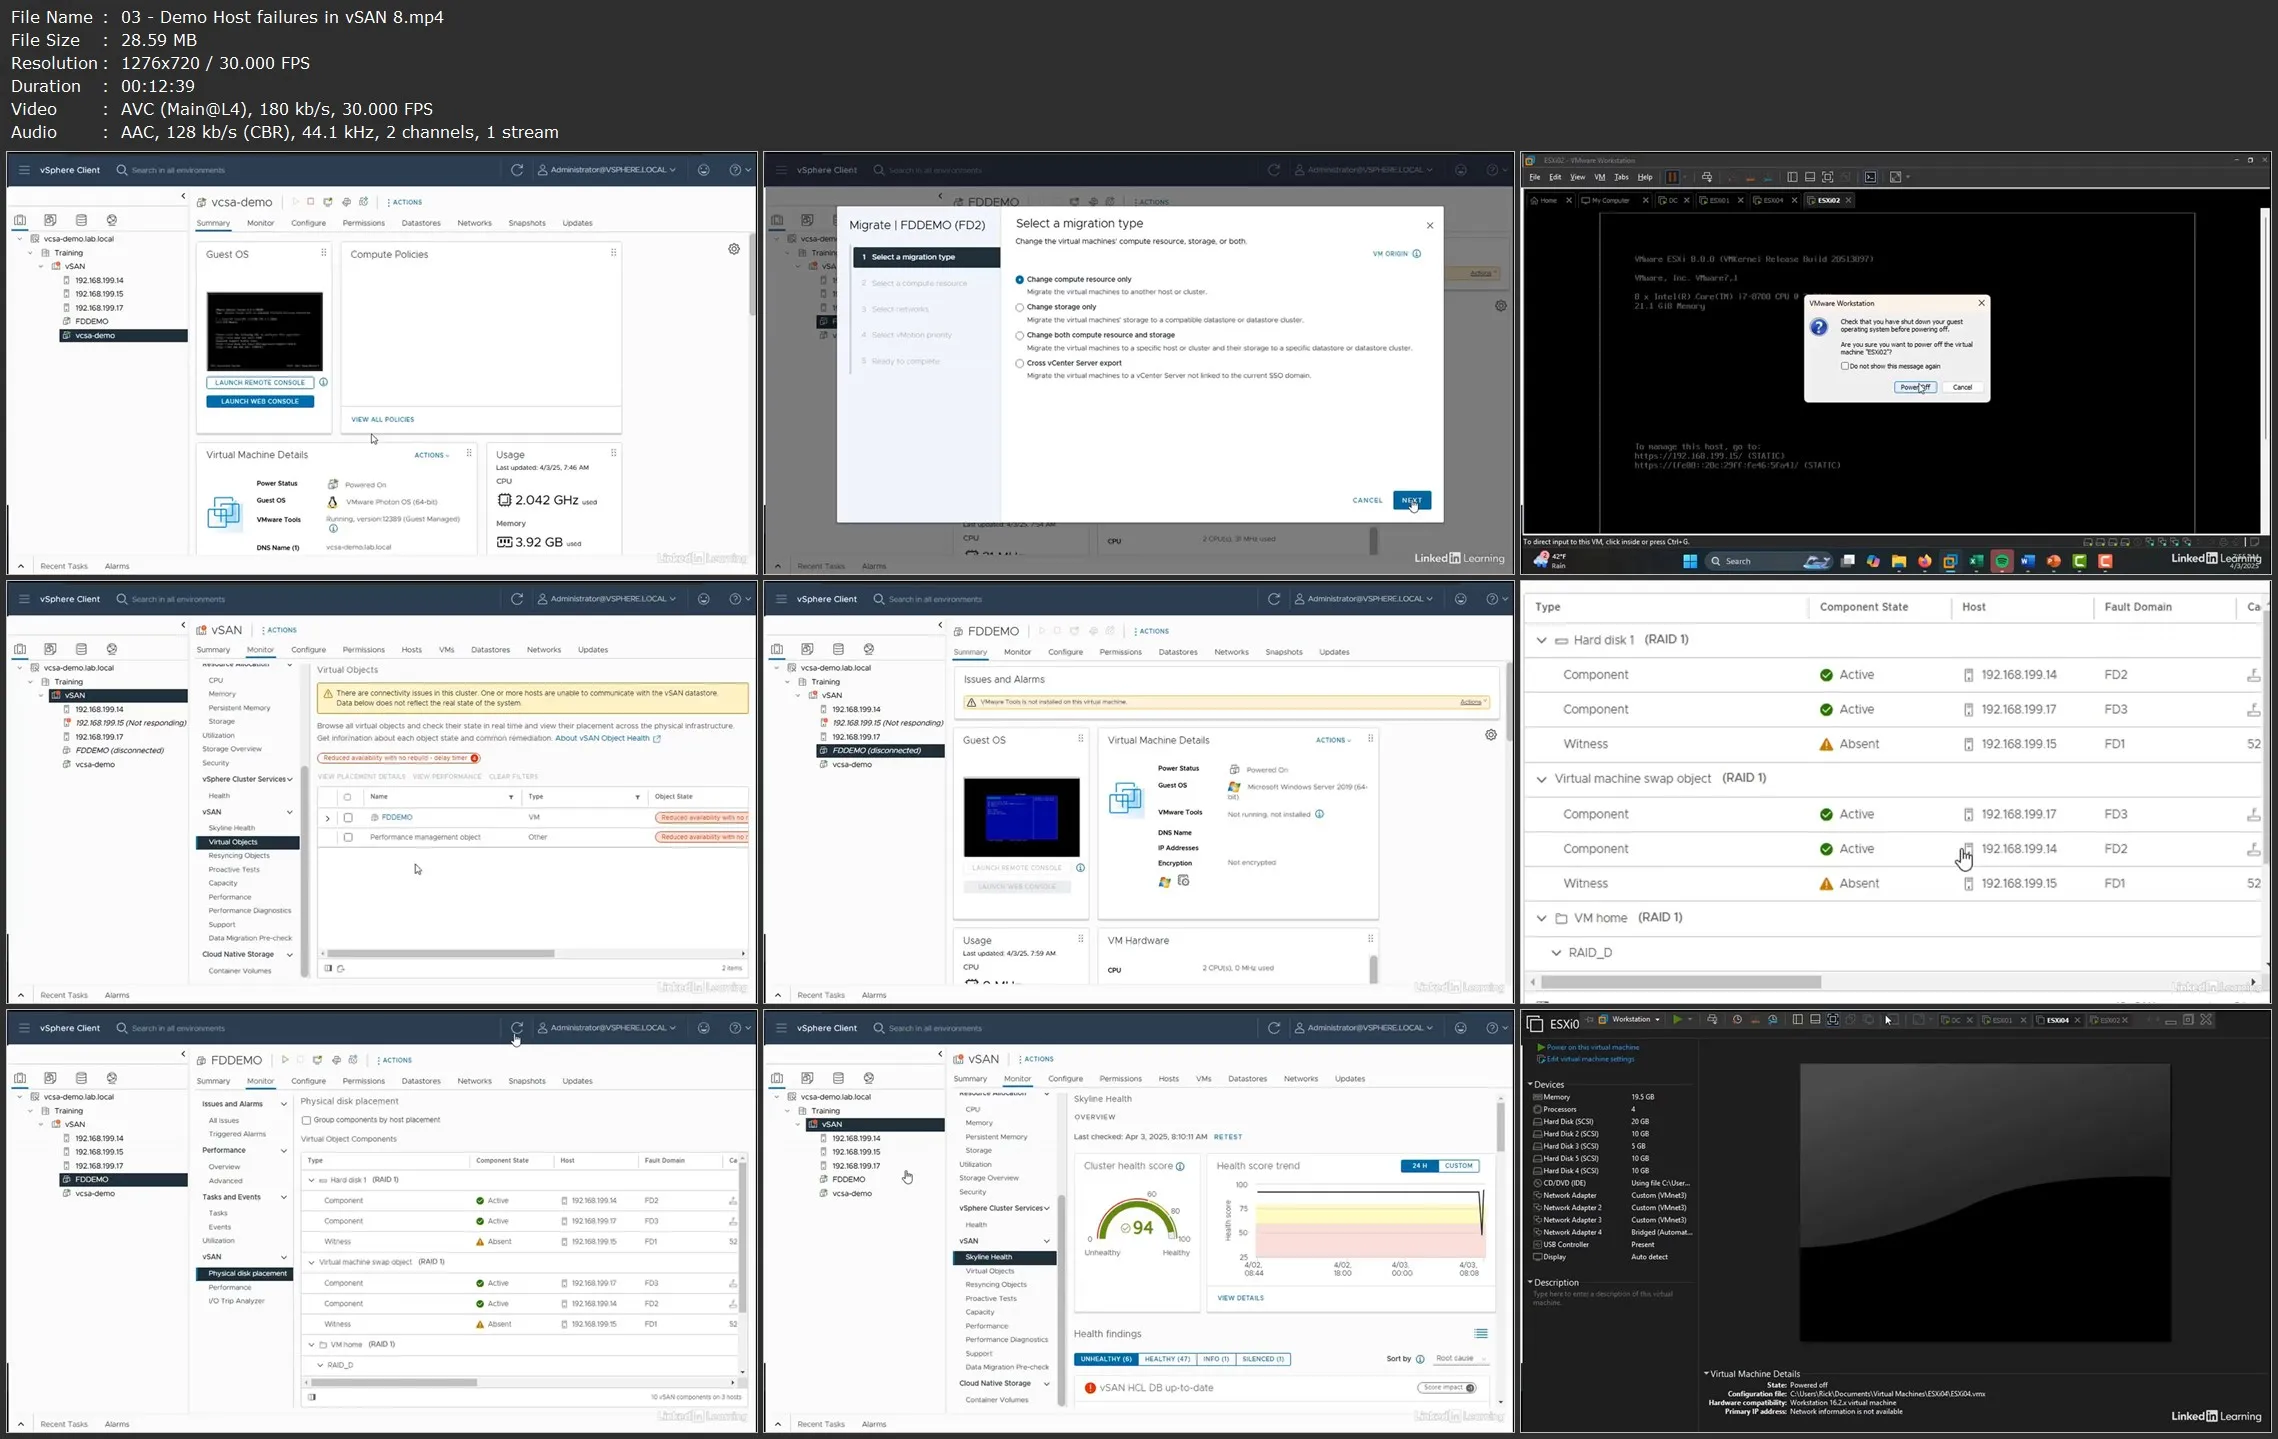
Task: Open Workstation dropdown menu in ESXi04 frame
Action: (x=1630, y=1020)
